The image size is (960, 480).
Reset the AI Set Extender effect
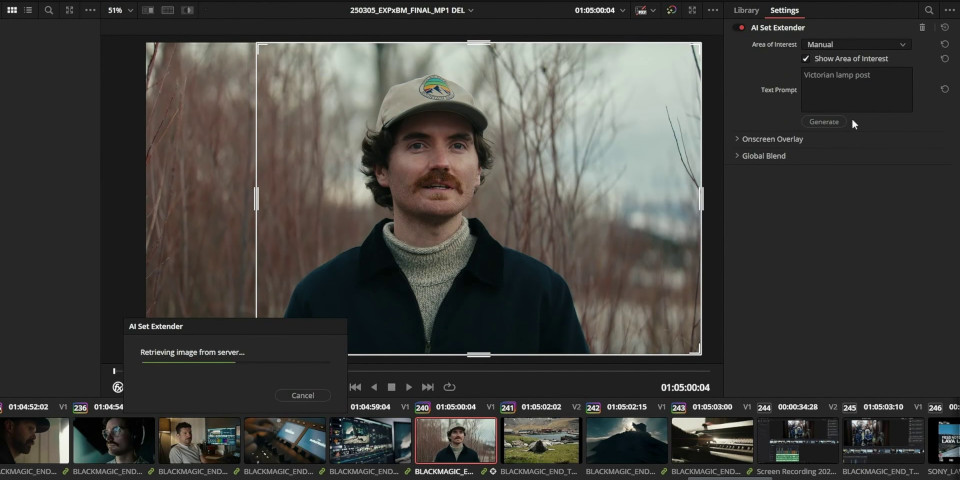[945, 28]
